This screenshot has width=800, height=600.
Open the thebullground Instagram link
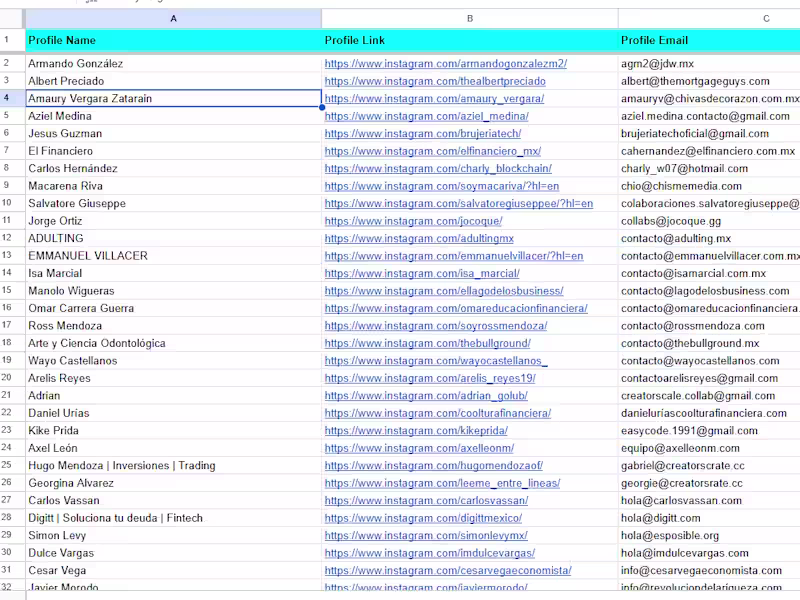(428, 343)
